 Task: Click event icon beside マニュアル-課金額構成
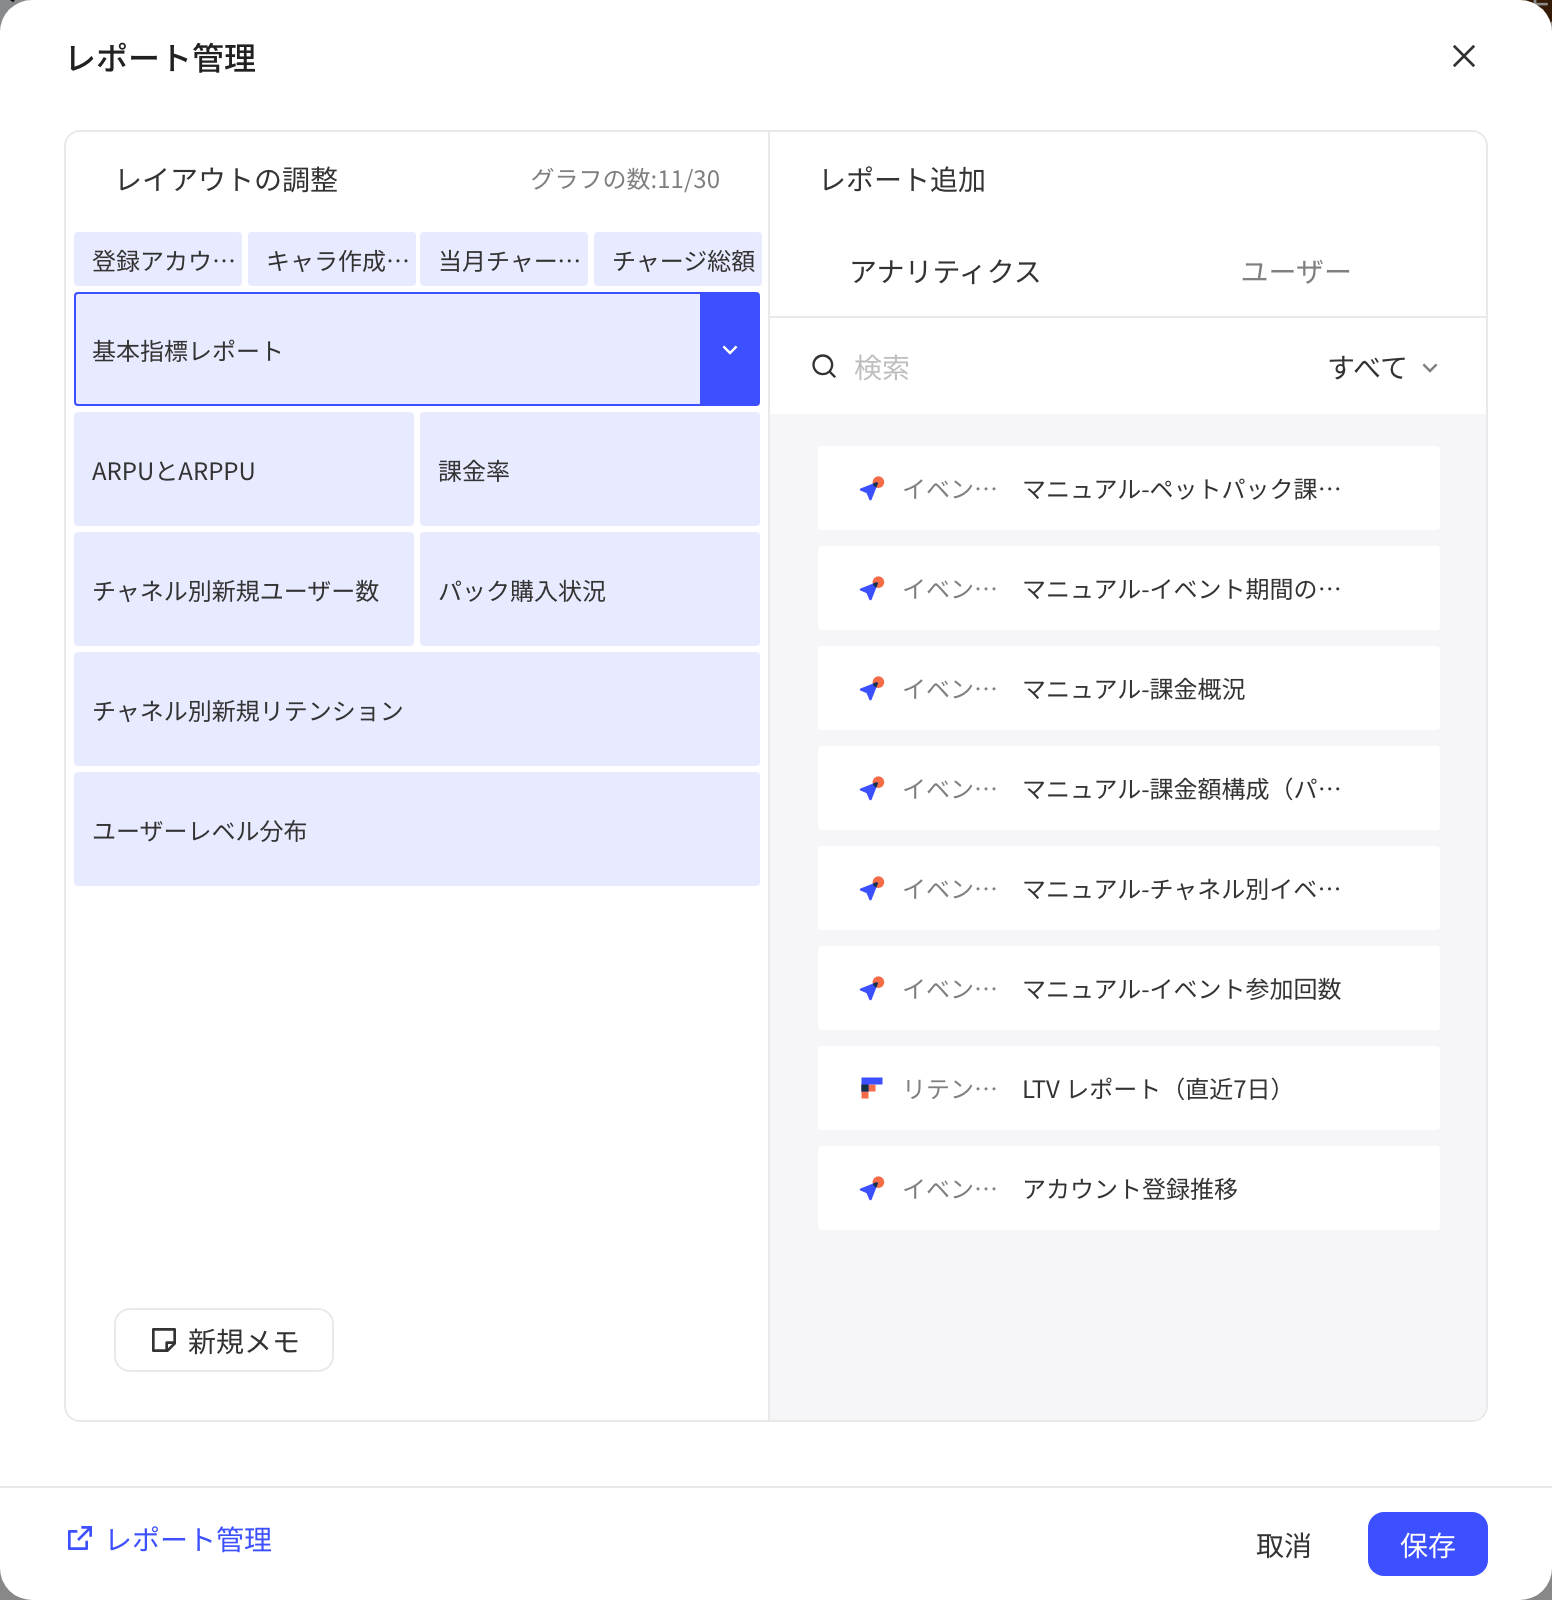872,789
